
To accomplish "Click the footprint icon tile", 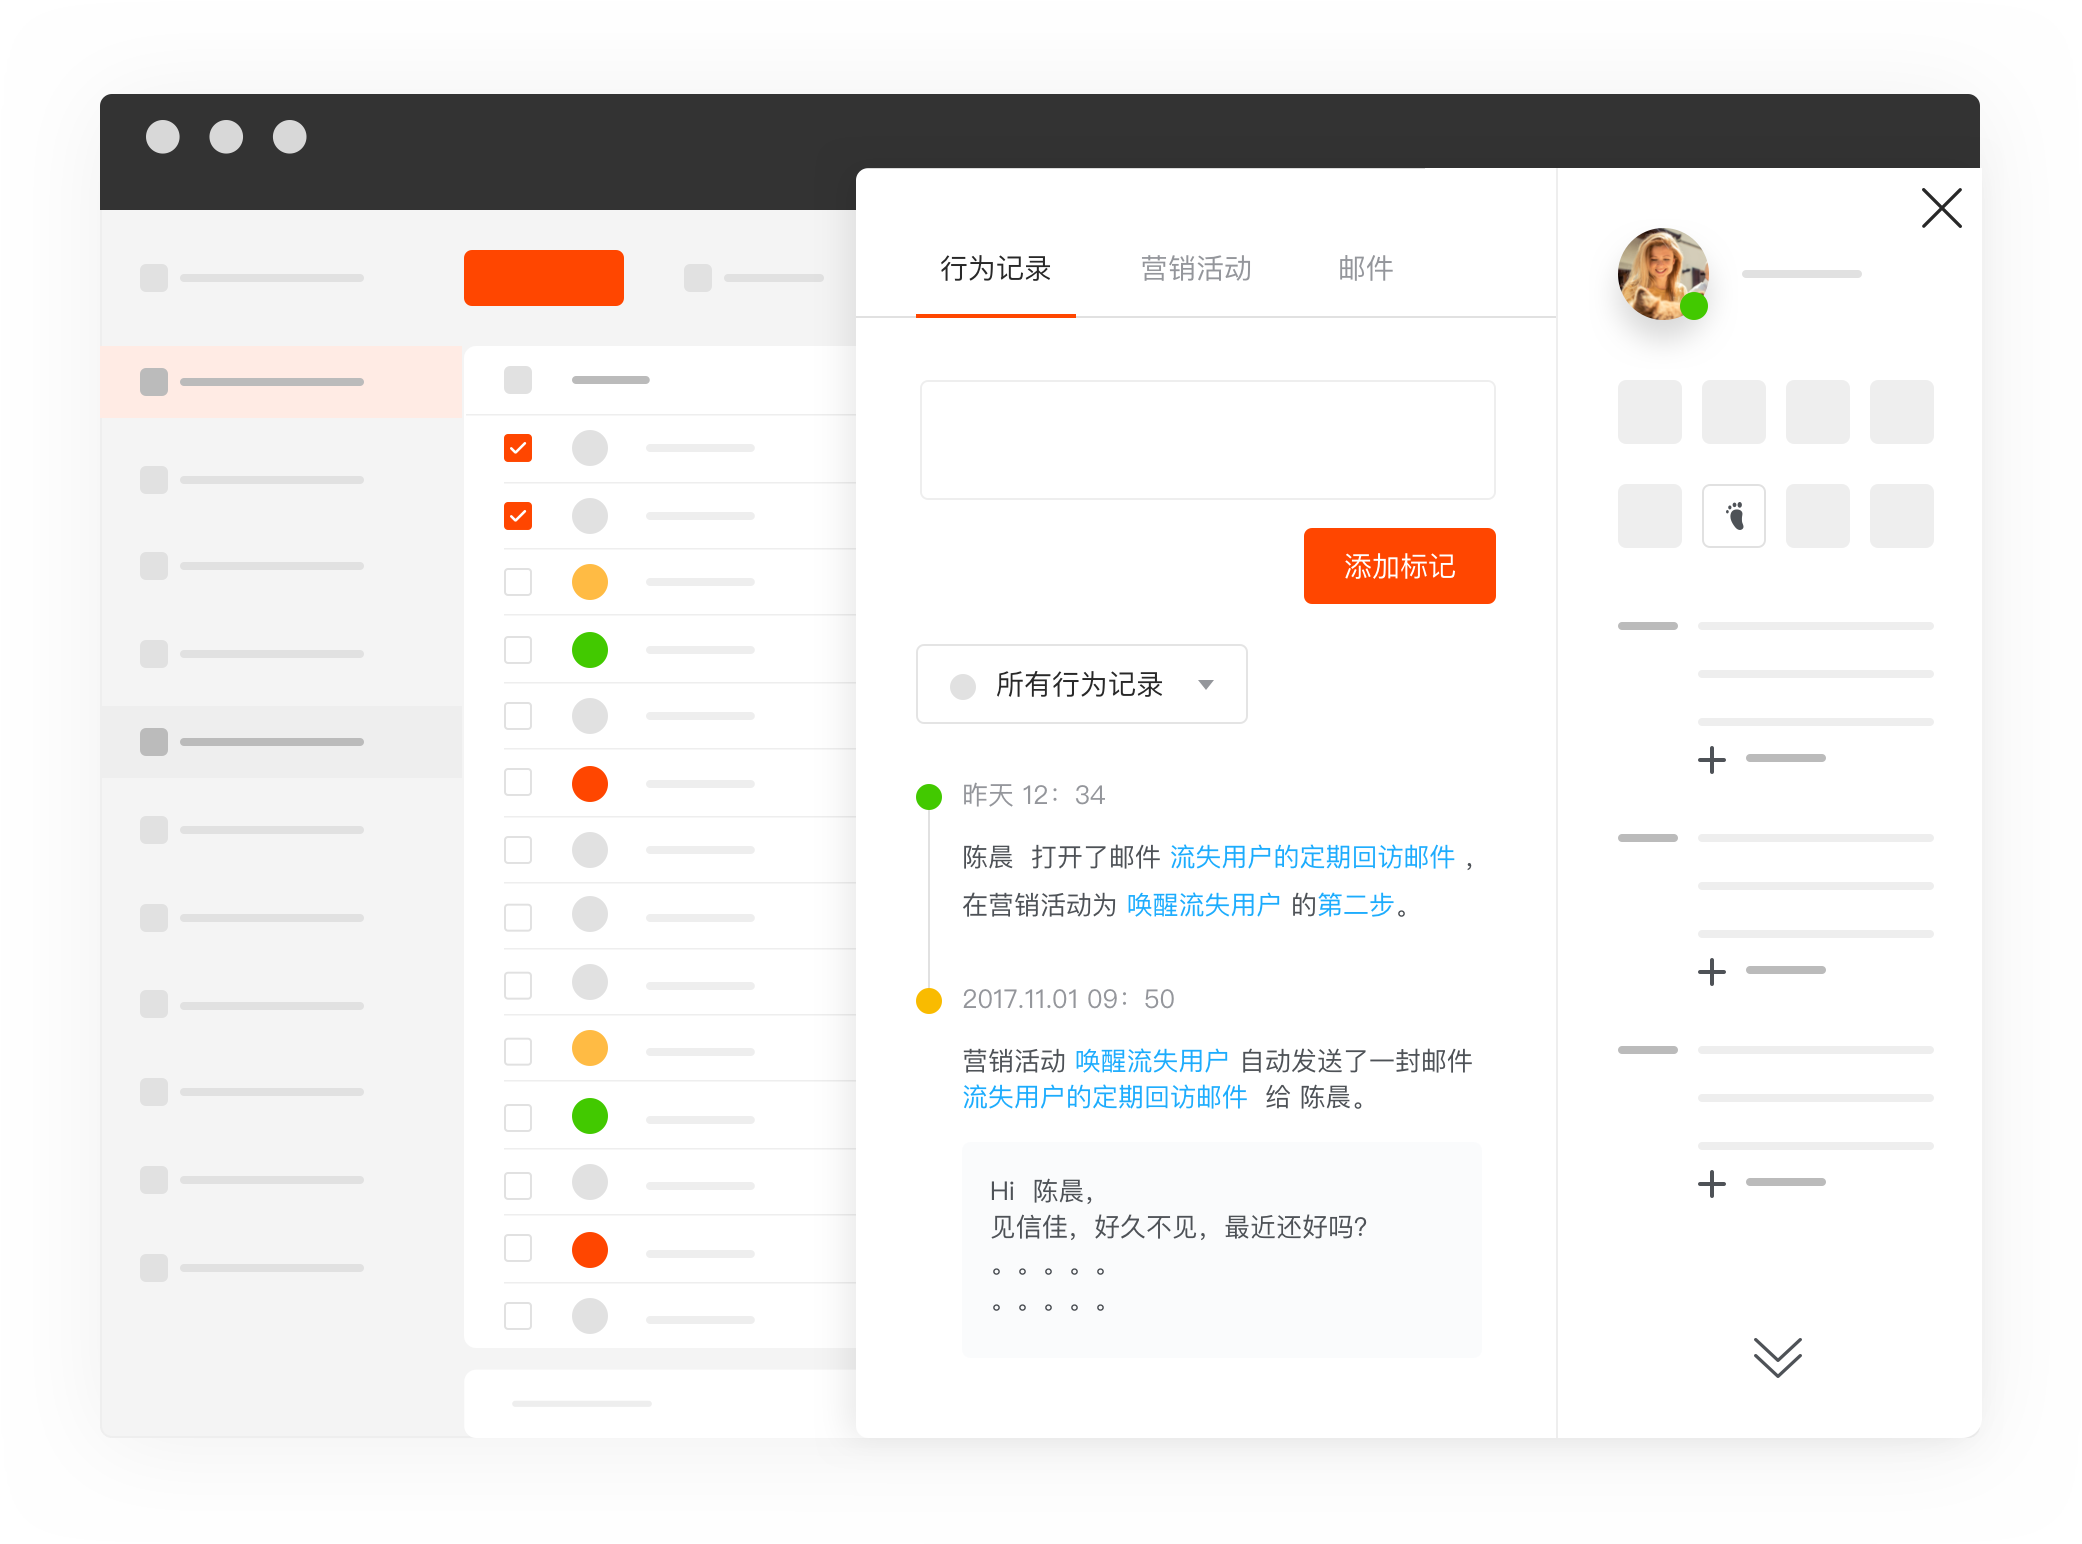I will coord(1733,516).
